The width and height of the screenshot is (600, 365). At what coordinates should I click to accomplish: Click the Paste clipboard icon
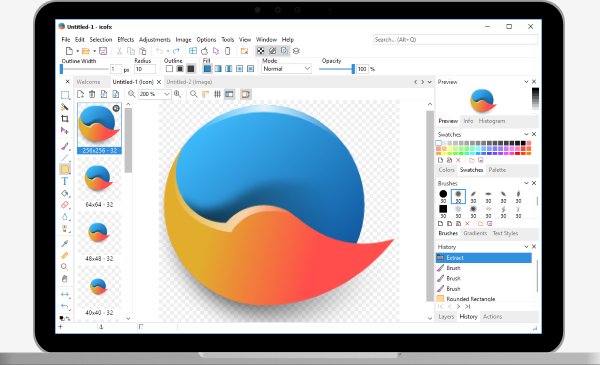click(x=143, y=51)
